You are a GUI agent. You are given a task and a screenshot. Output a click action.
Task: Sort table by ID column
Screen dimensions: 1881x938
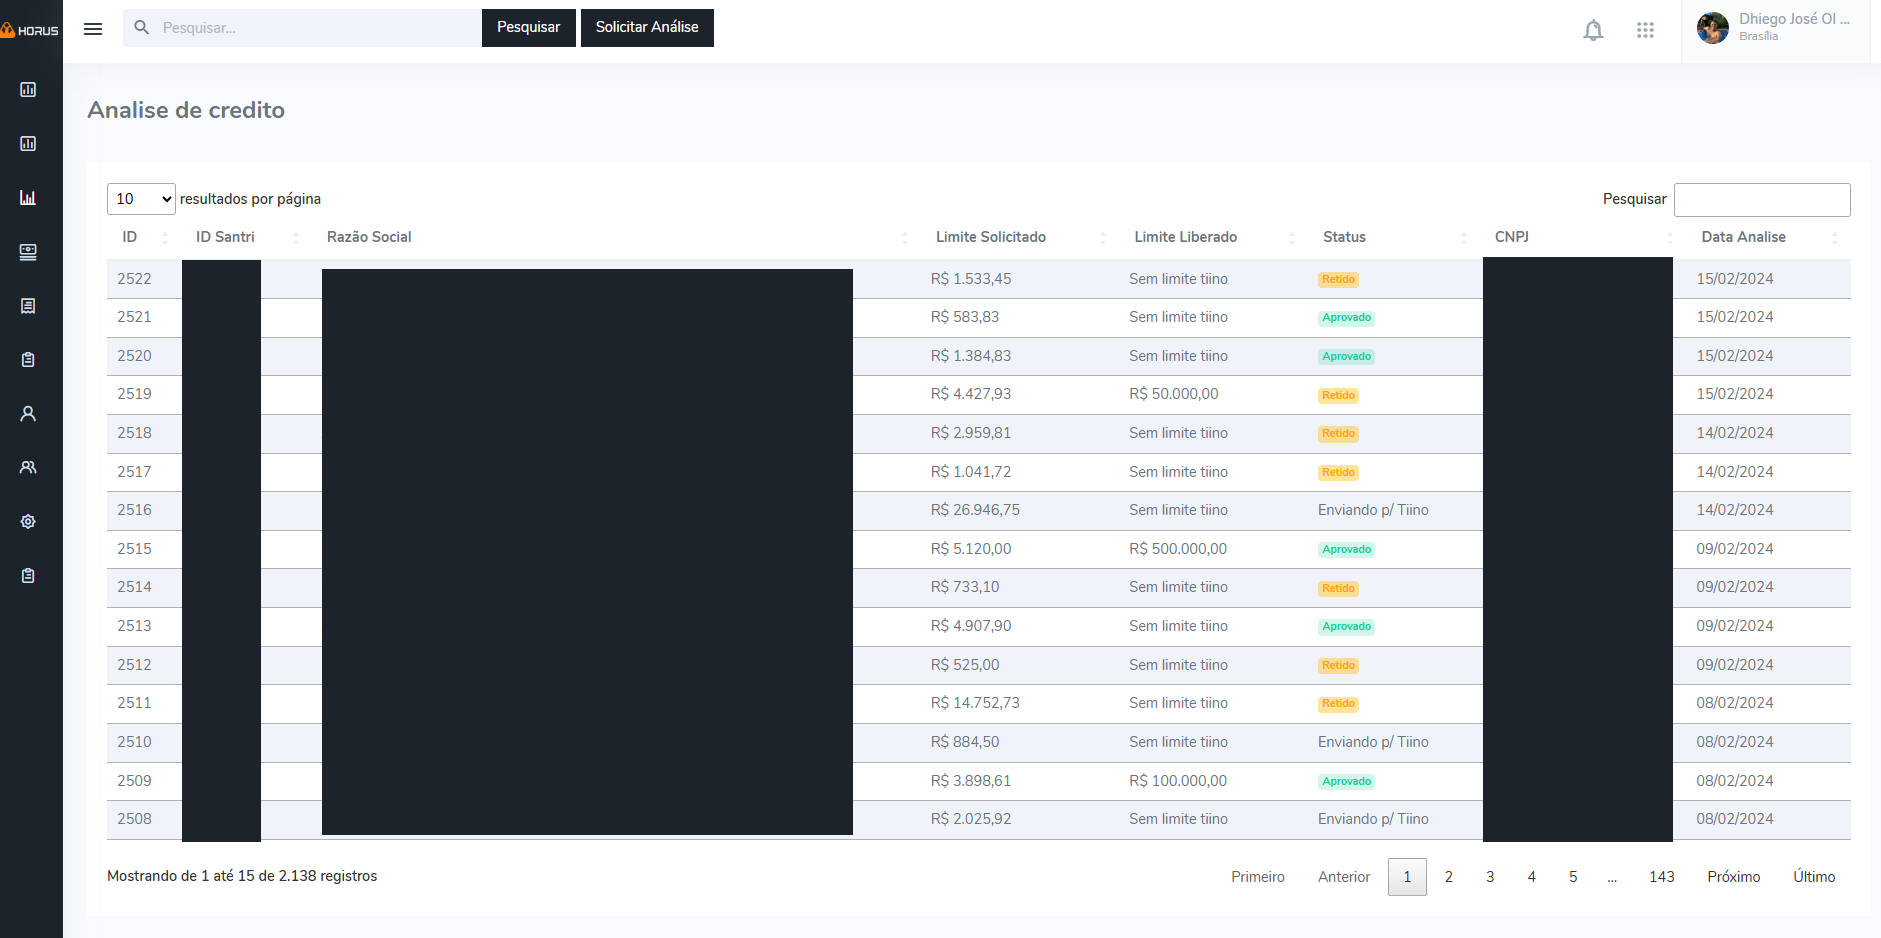click(x=130, y=237)
